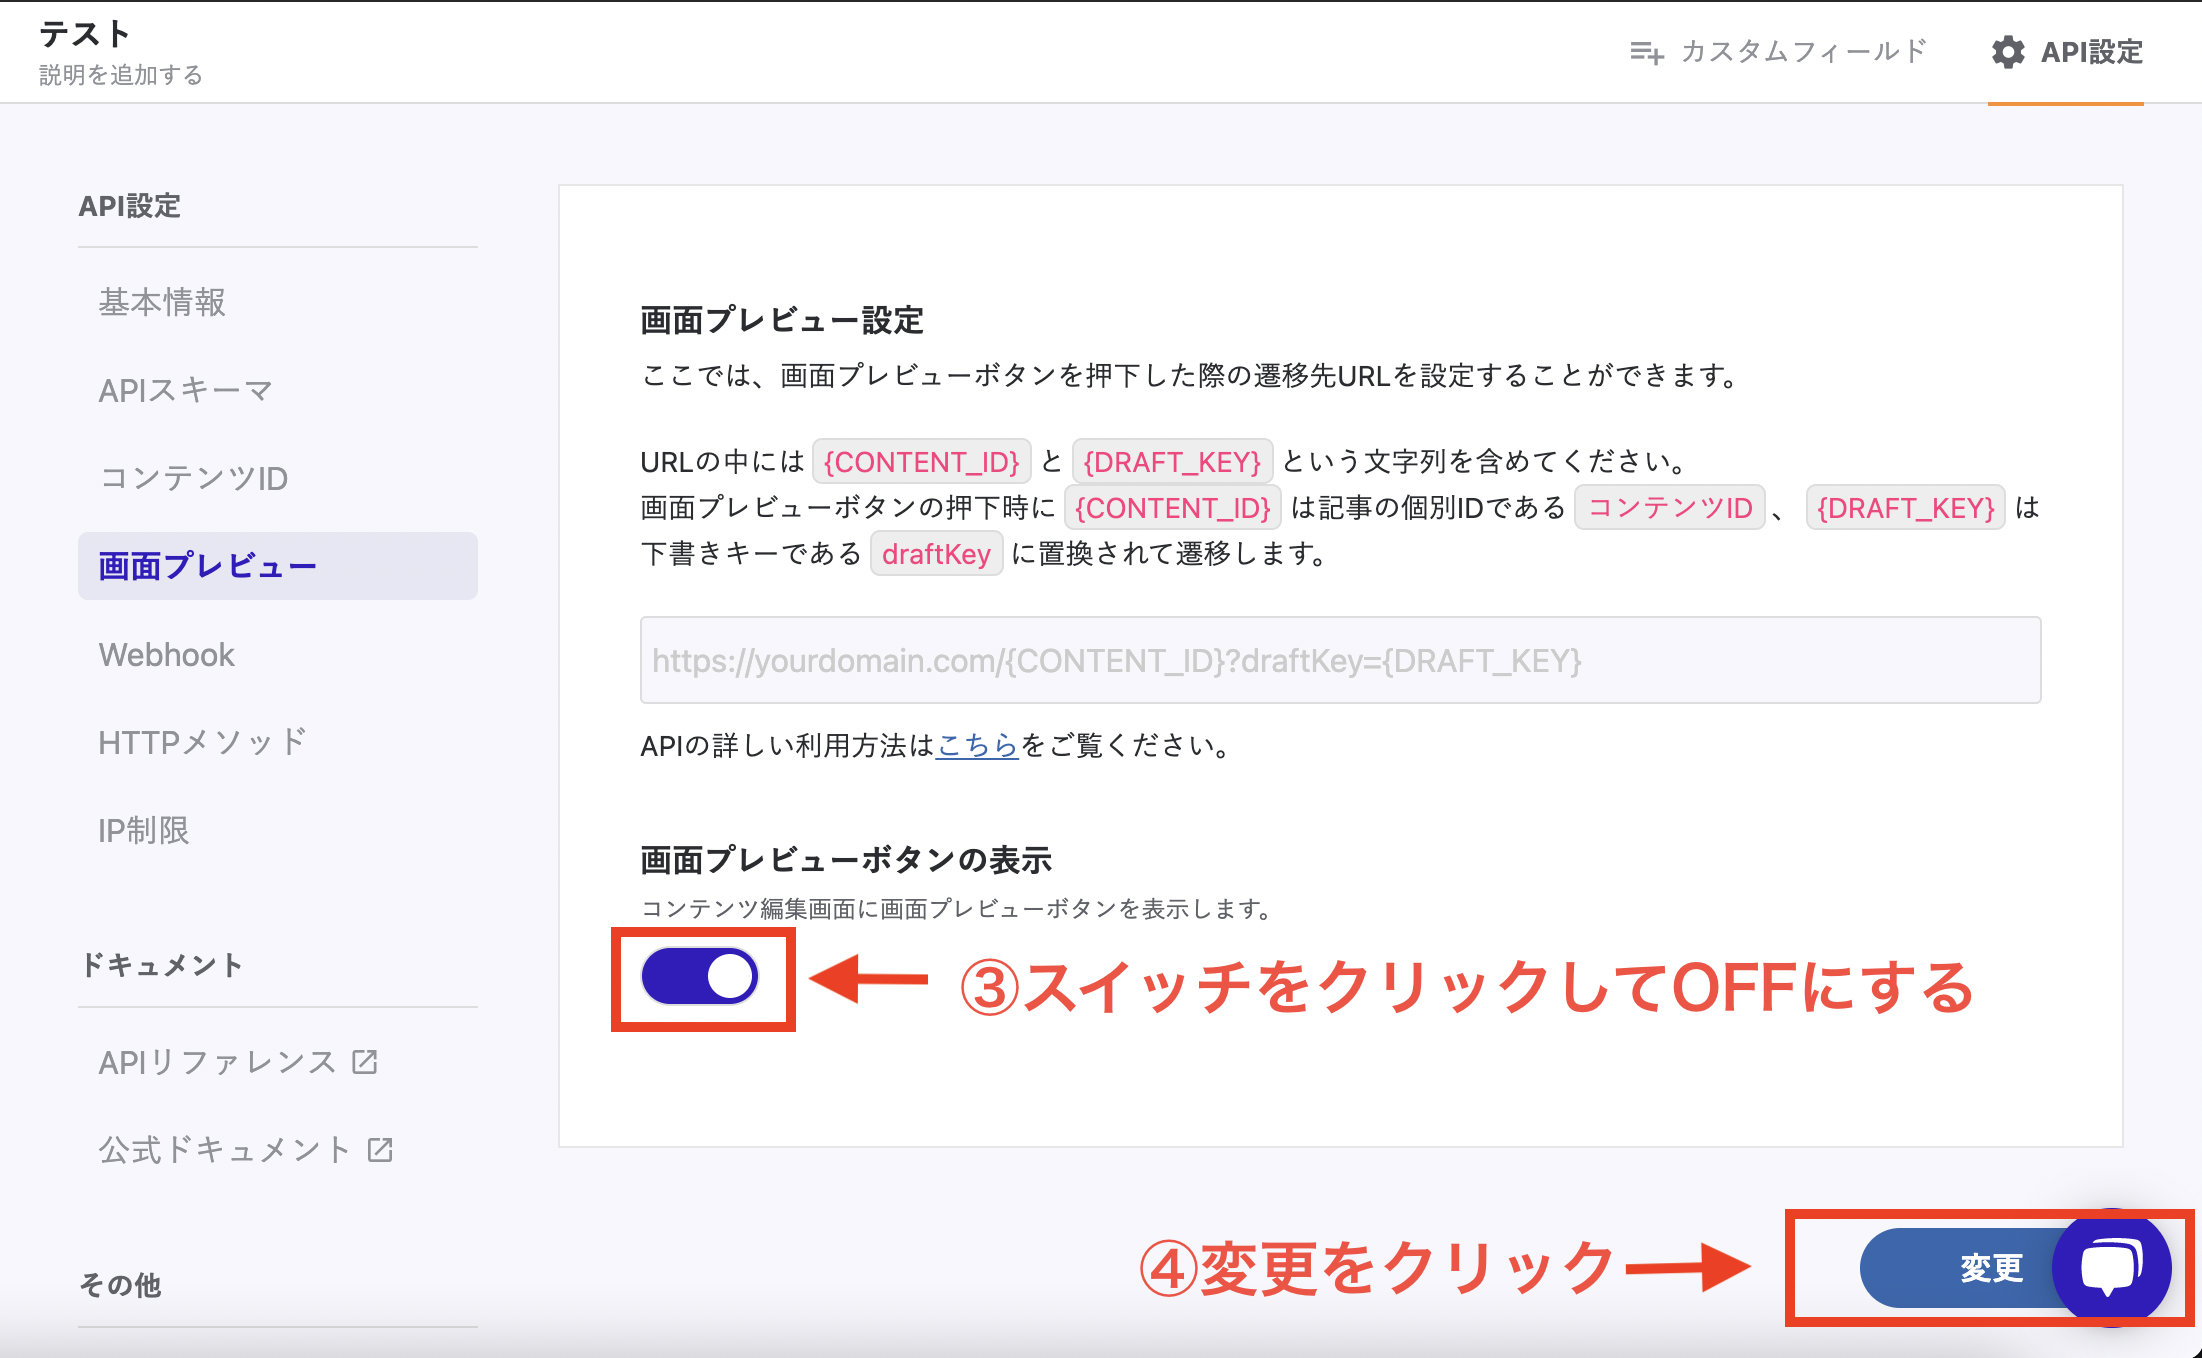Click external link icon beside APIリファレンス
The image size is (2202, 1358).
[x=365, y=1061]
